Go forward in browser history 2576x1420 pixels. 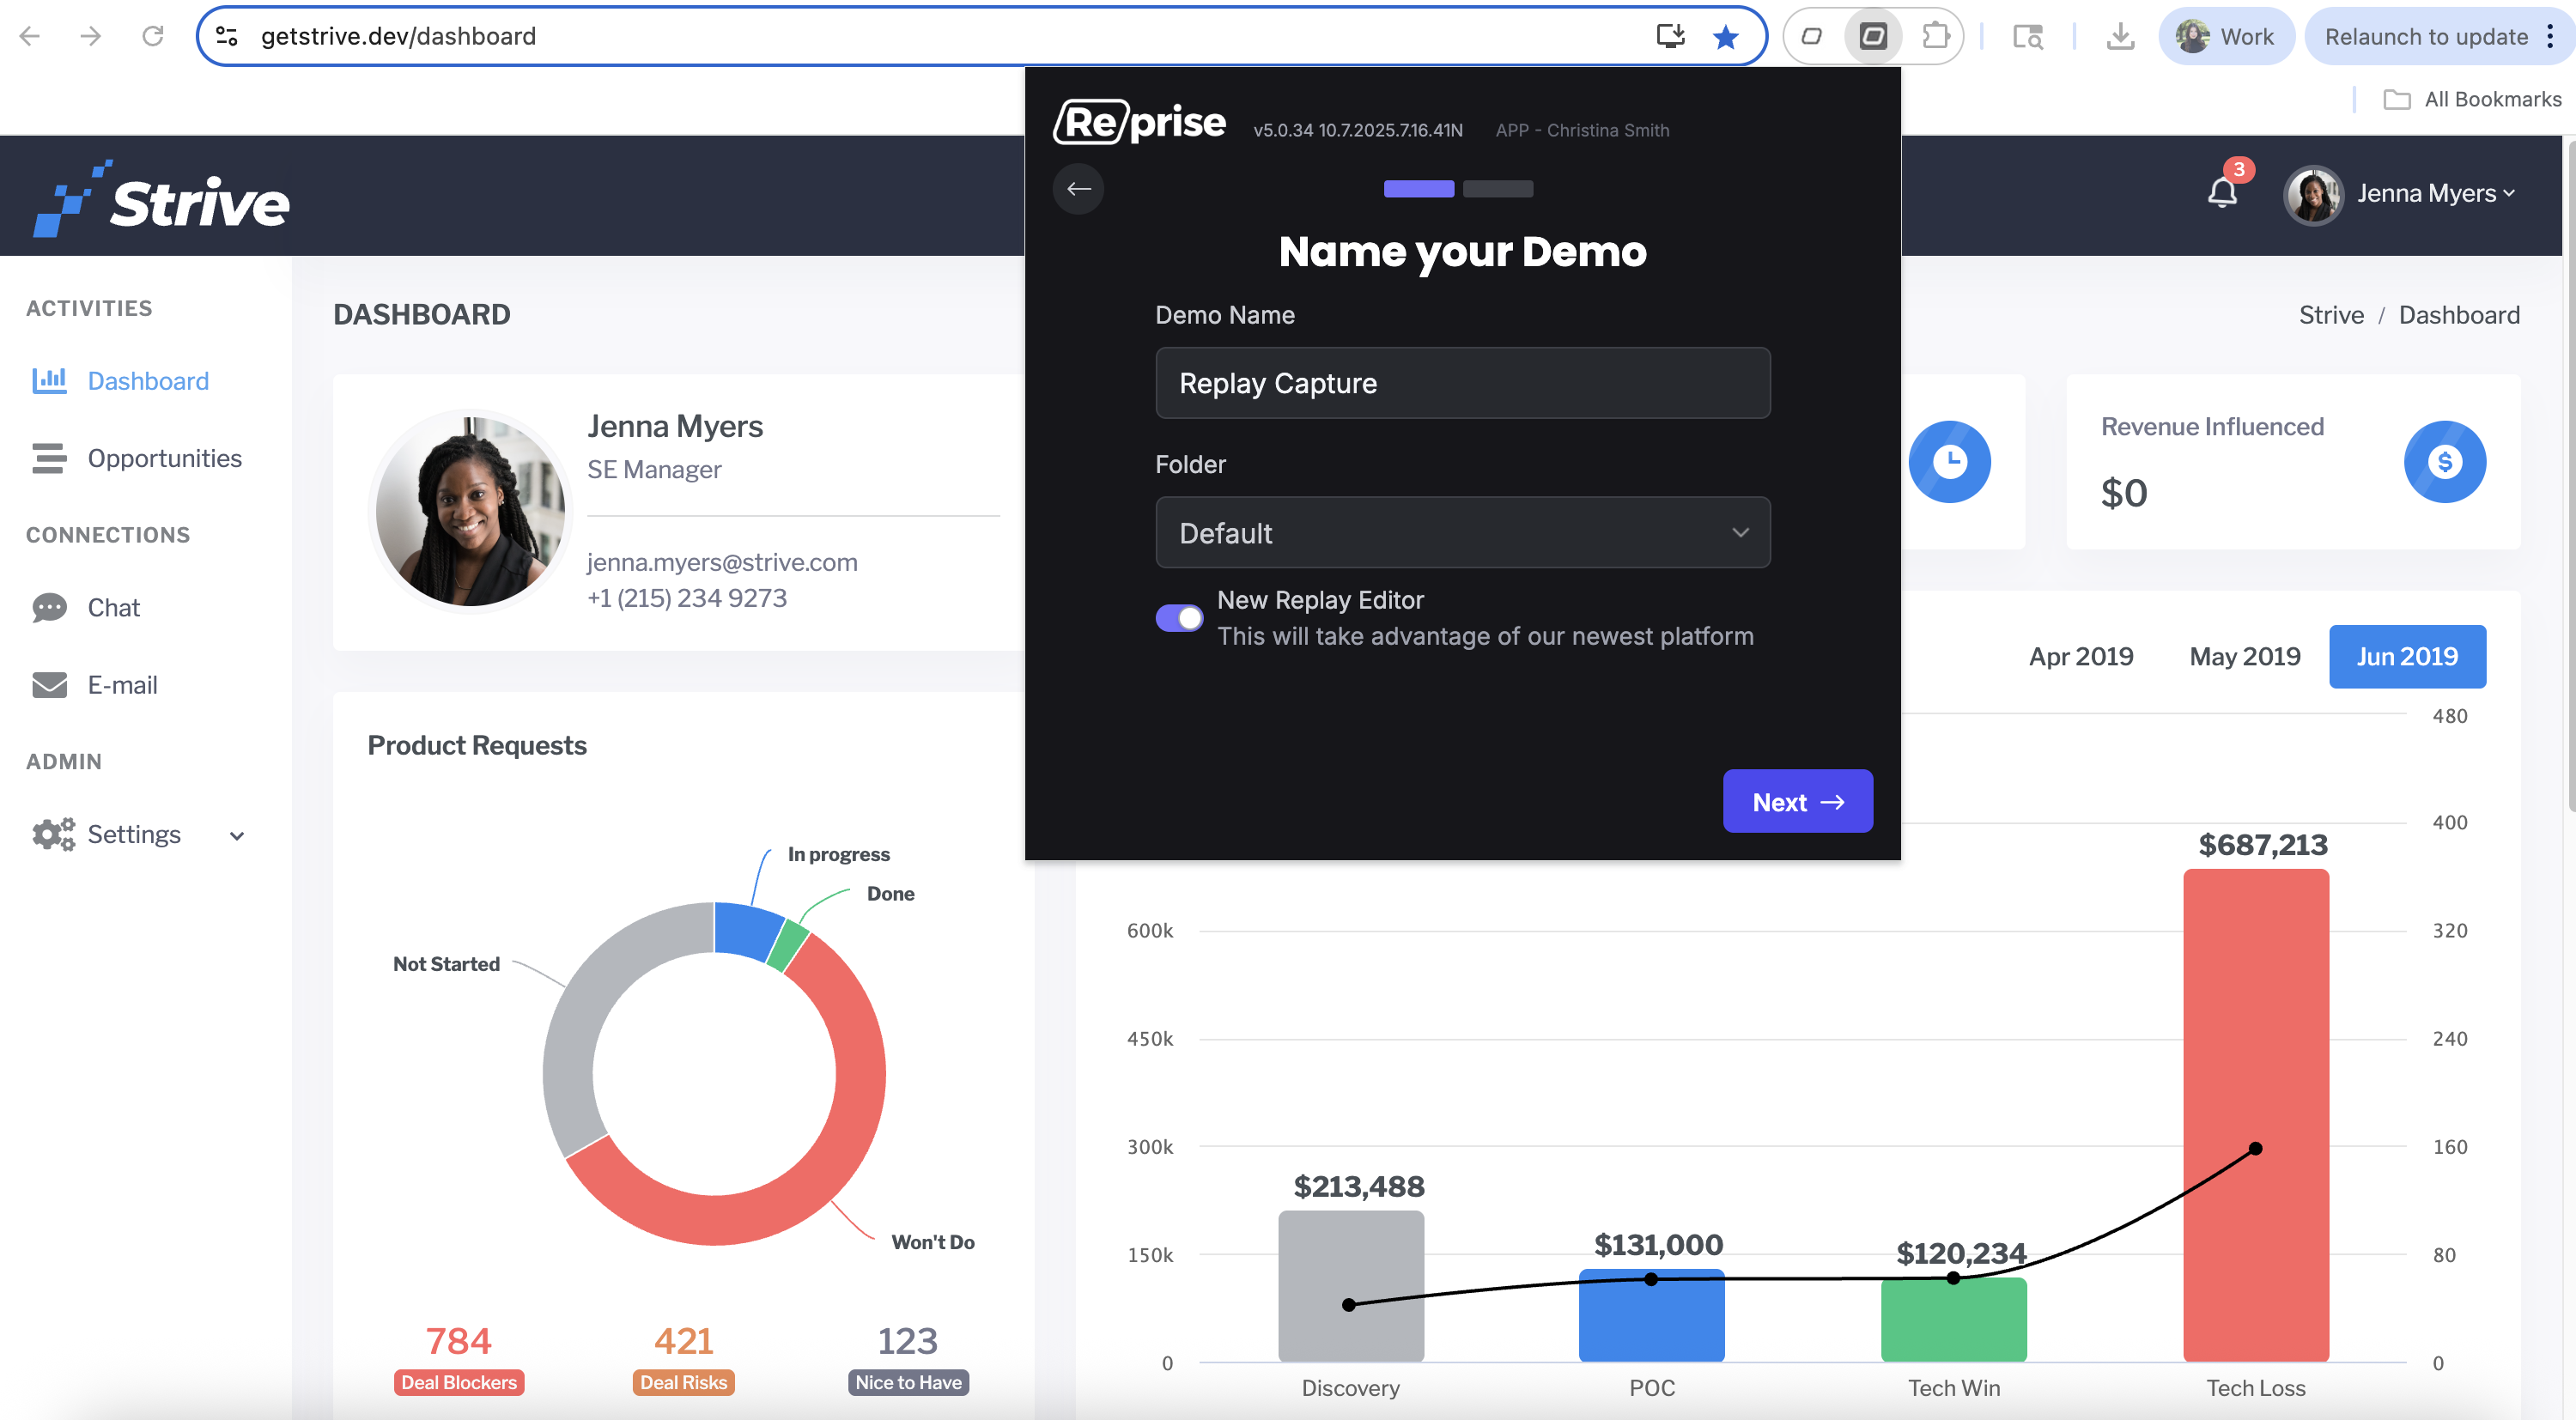click(91, 37)
